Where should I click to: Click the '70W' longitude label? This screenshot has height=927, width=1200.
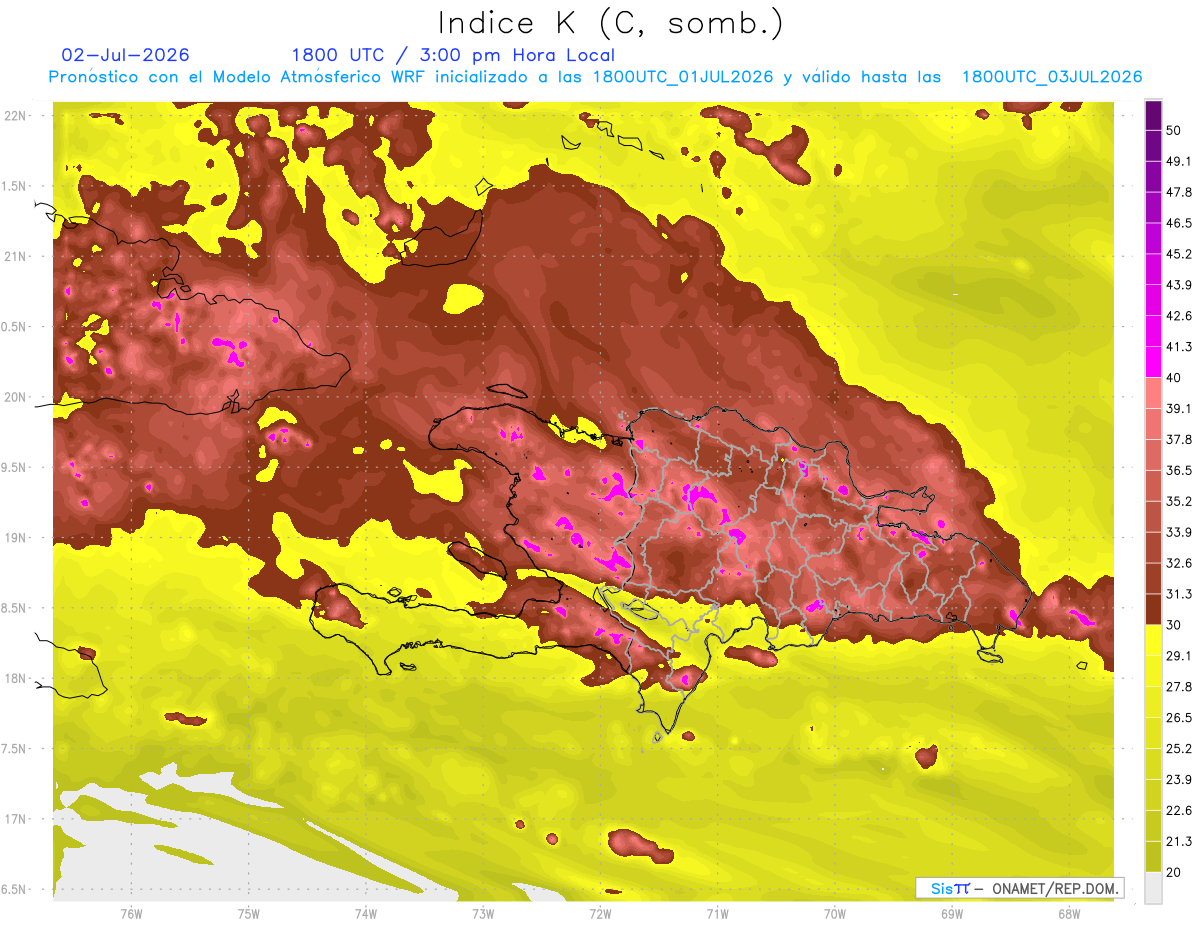pyautogui.click(x=835, y=914)
